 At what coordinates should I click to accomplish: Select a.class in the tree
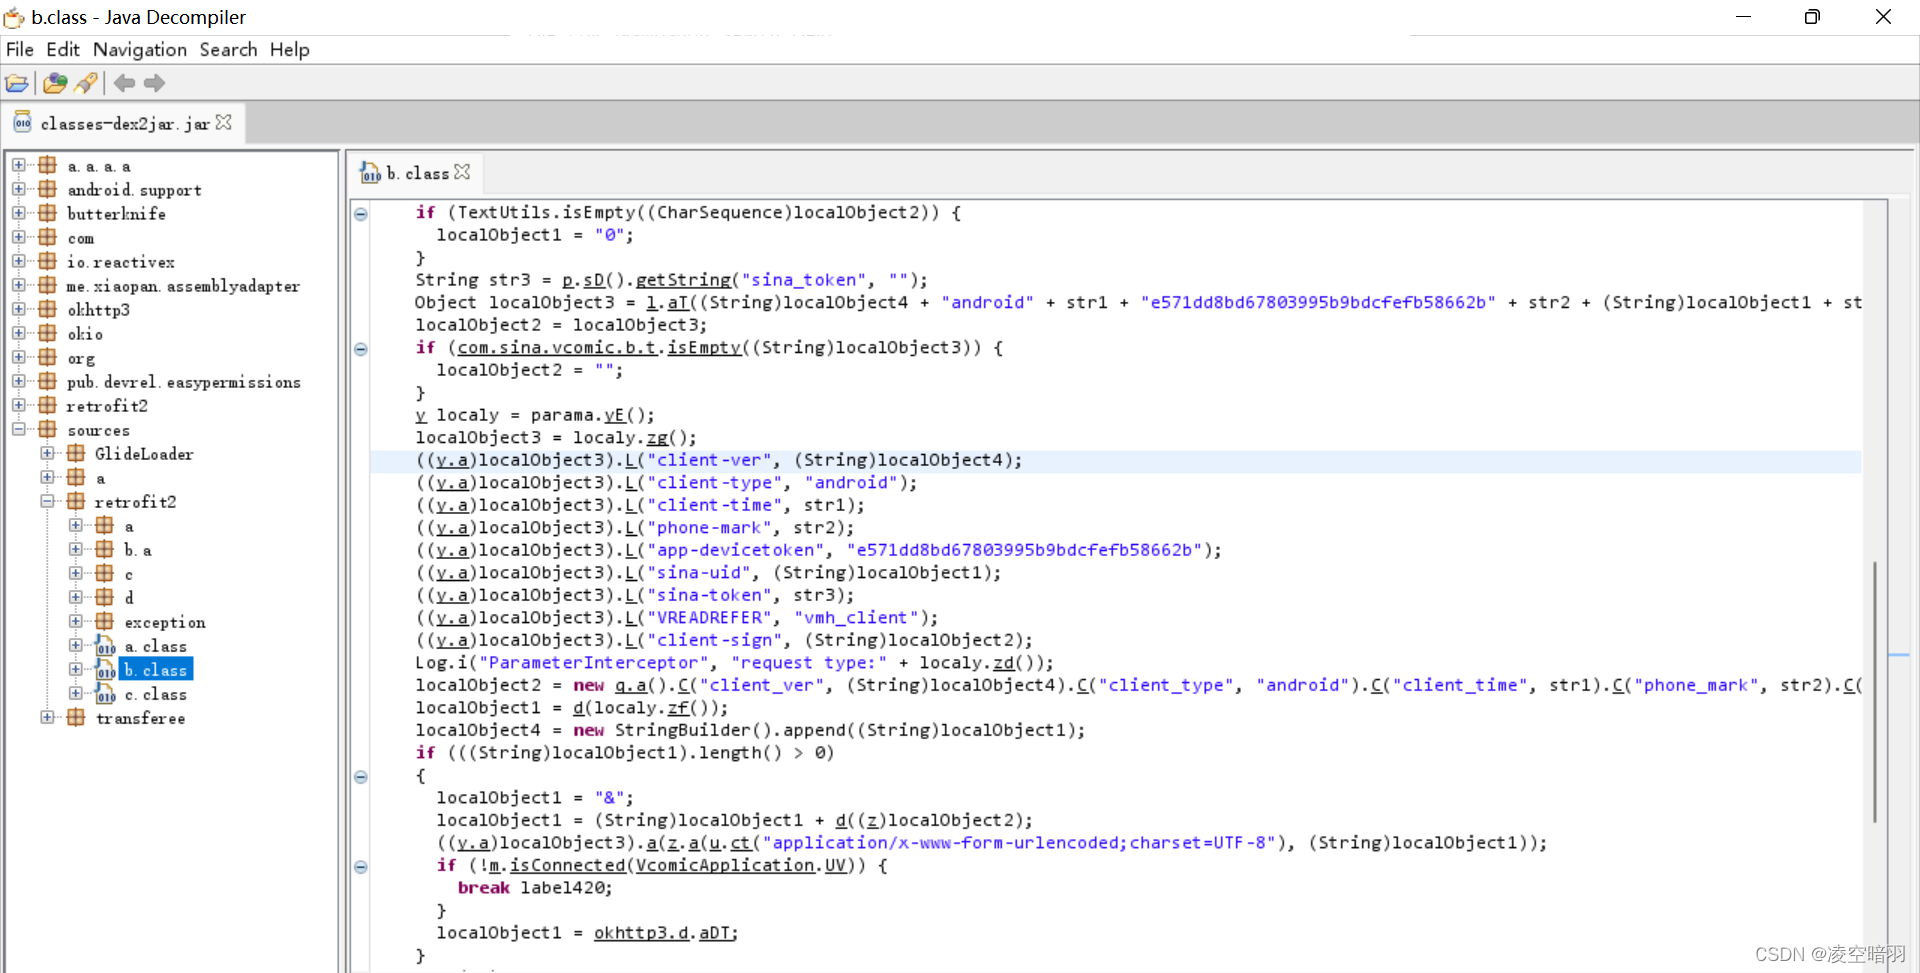156,646
